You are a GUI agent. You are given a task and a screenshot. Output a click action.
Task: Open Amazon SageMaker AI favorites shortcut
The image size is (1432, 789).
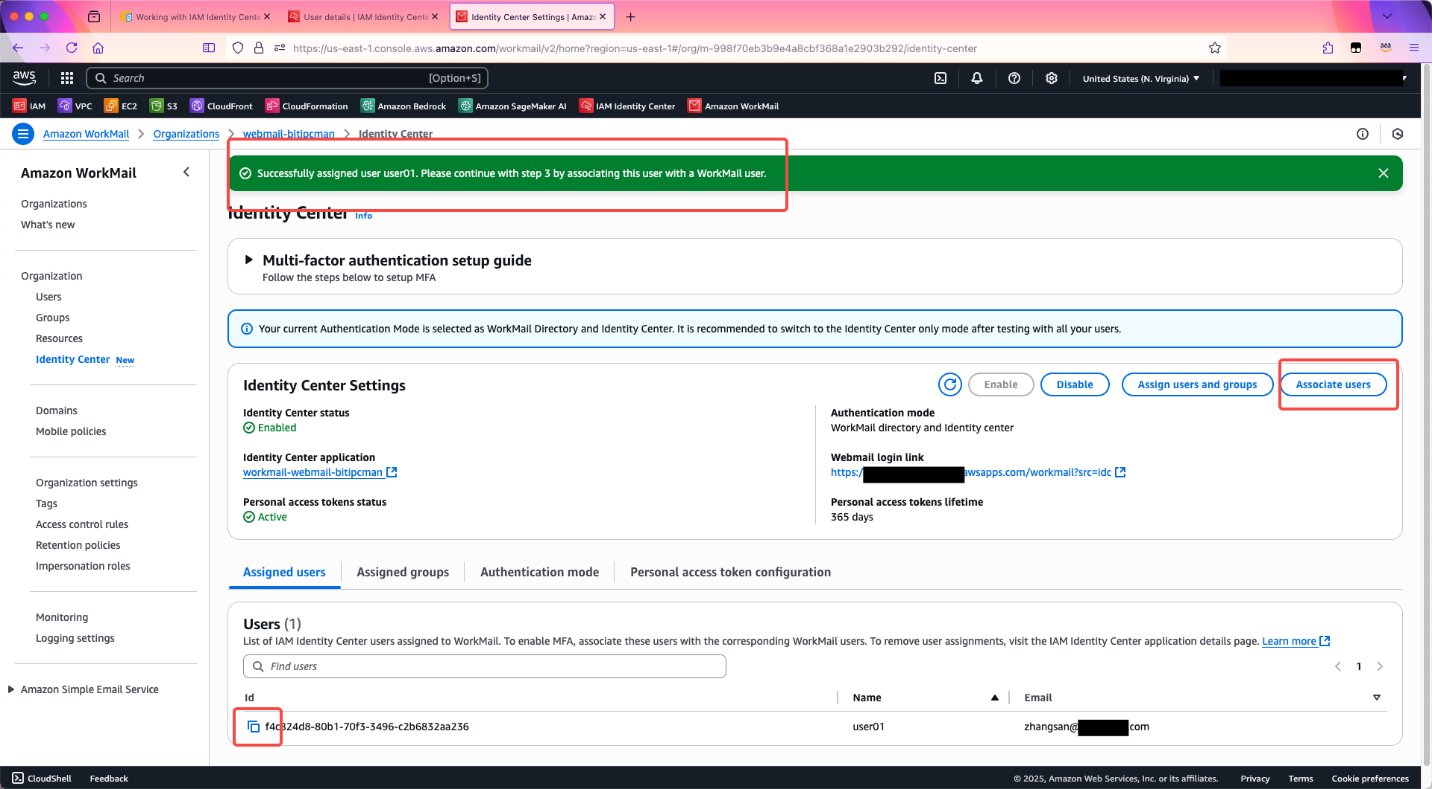(513, 106)
